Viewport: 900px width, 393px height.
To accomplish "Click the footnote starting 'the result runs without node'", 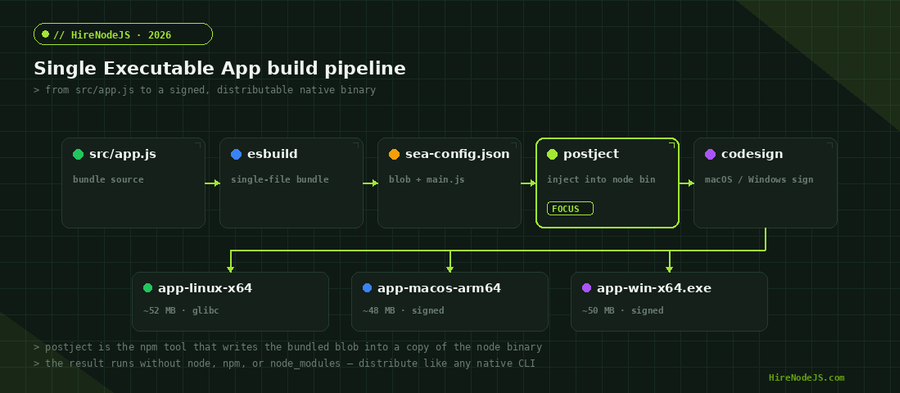I will [x=285, y=363].
